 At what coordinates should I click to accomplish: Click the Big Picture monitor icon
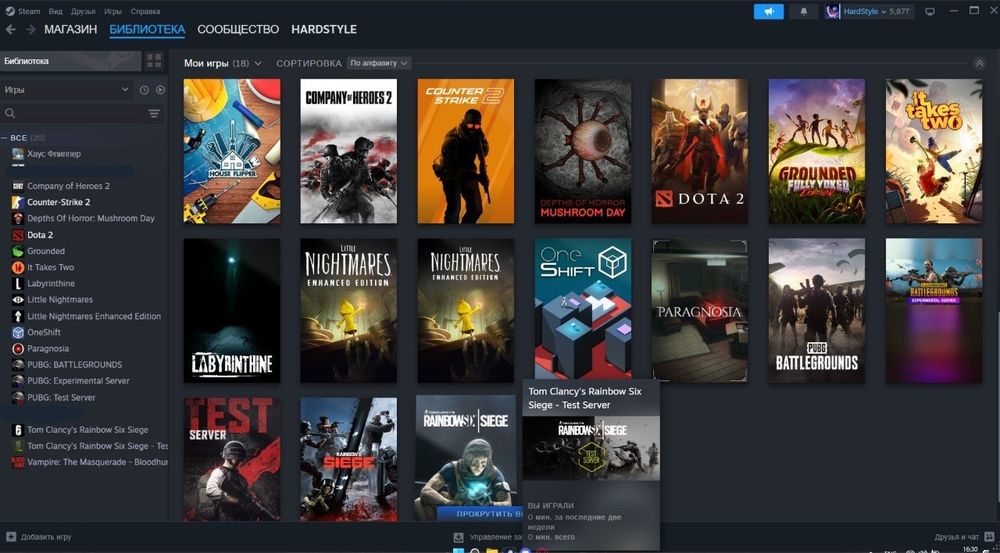coord(930,11)
